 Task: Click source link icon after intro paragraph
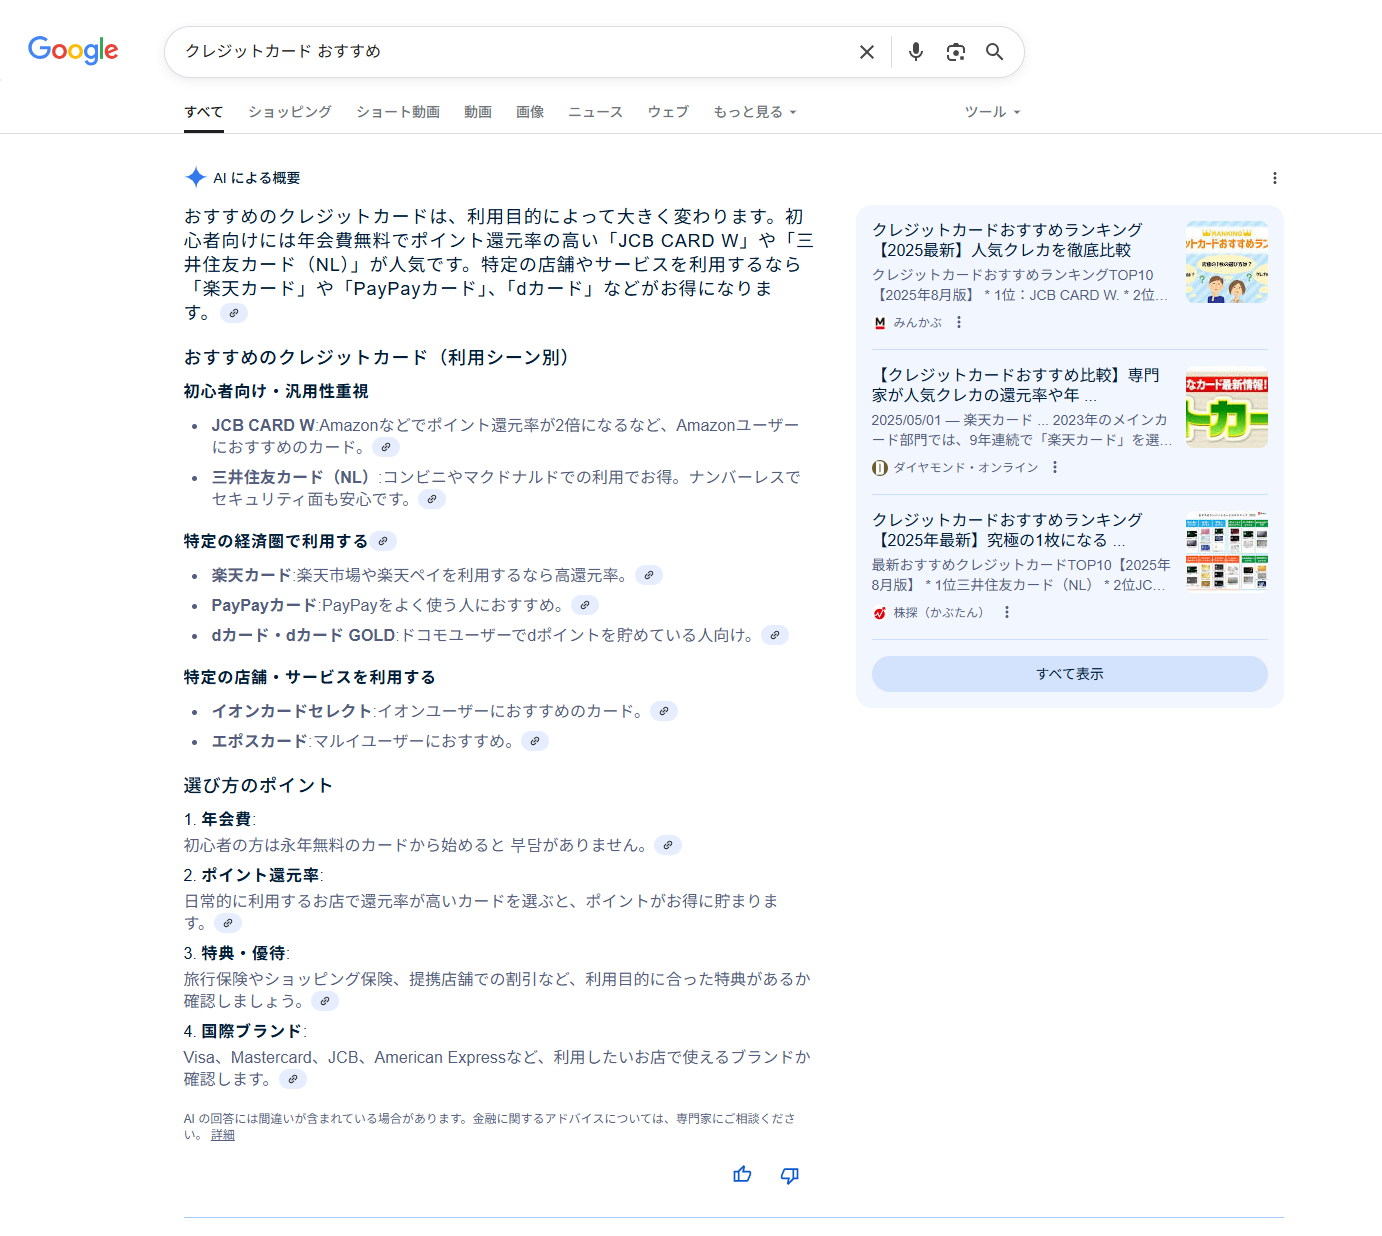tap(234, 313)
